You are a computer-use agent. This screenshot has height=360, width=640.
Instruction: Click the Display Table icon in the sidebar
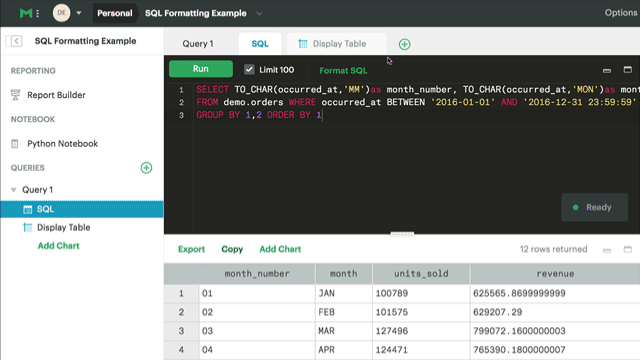tap(27, 227)
